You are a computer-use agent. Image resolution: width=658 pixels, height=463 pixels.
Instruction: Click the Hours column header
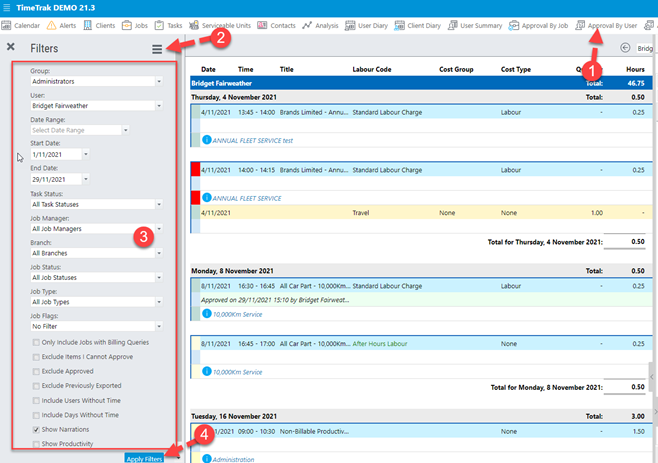(635, 69)
